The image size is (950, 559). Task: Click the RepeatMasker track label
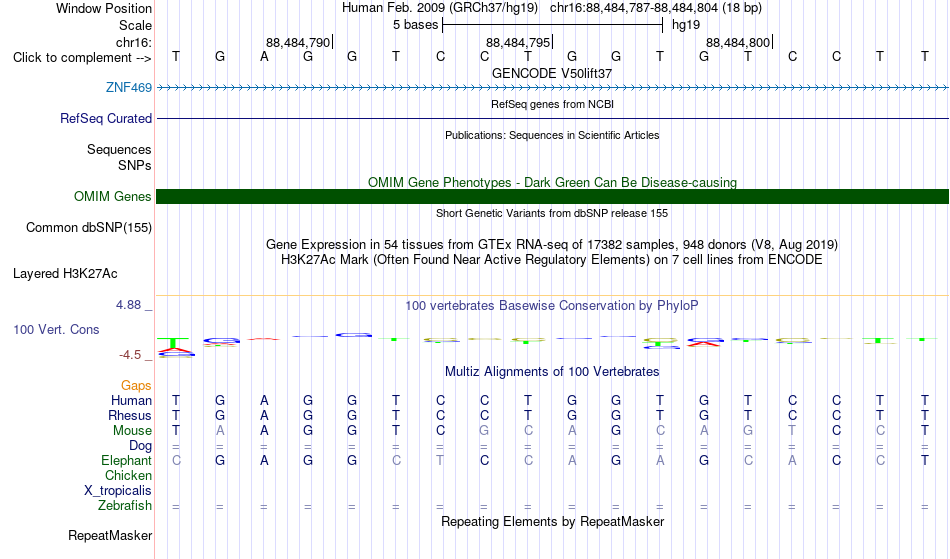click(110, 535)
